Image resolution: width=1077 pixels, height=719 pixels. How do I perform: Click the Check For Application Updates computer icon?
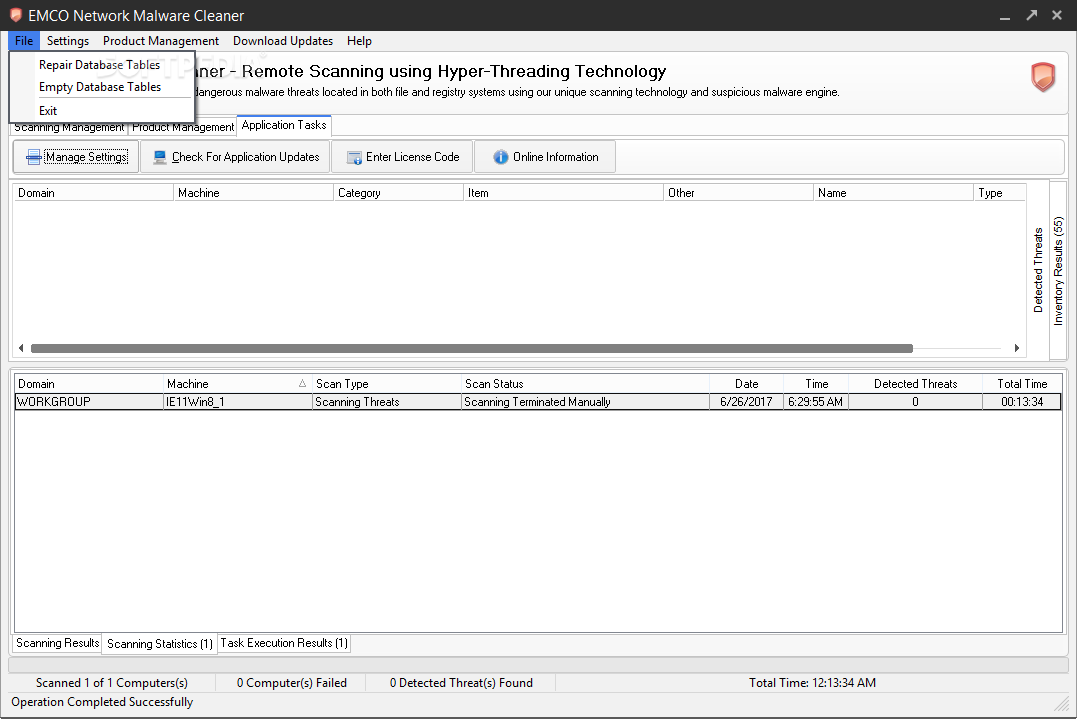click(x=160, y=157)
